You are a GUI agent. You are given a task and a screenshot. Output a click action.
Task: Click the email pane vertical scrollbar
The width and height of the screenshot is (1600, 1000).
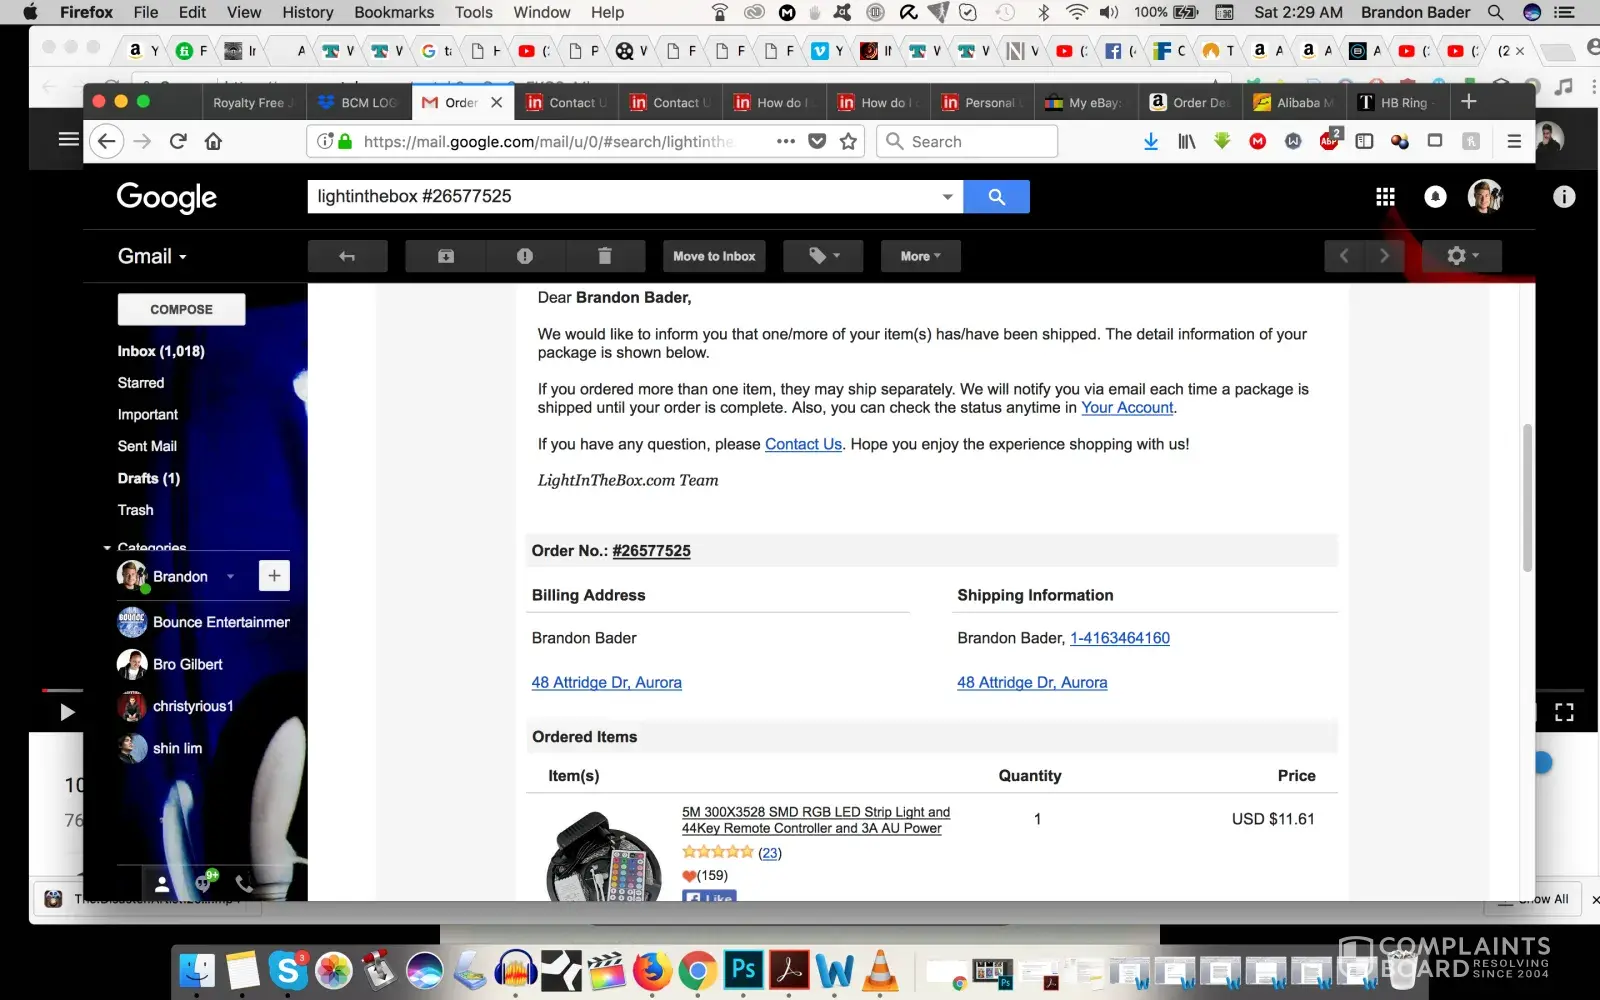[x=1527, y=497]
